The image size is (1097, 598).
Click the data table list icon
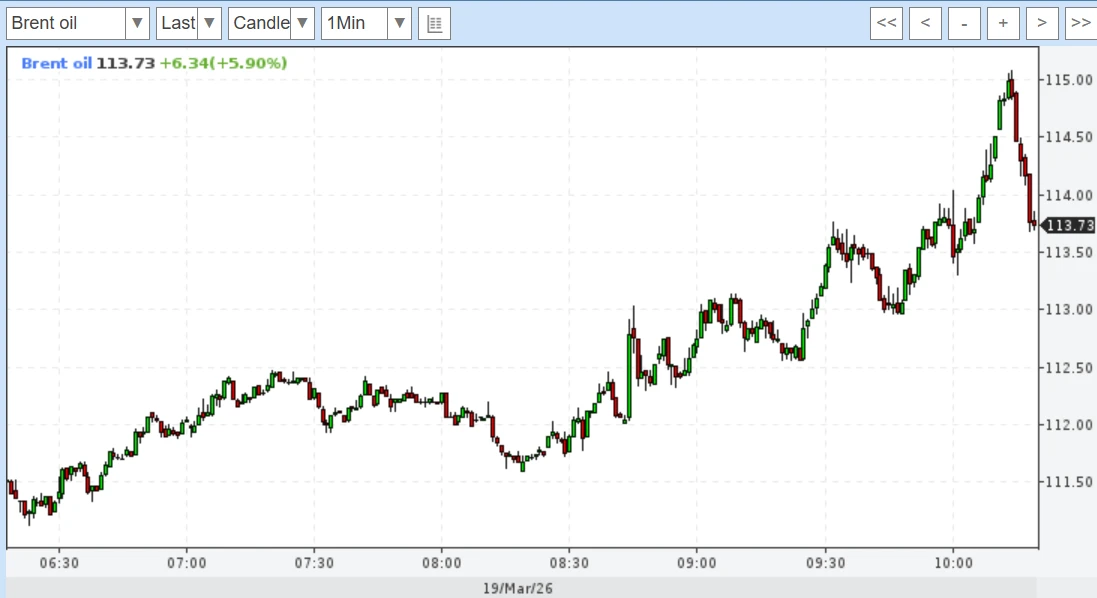[434, 23]
